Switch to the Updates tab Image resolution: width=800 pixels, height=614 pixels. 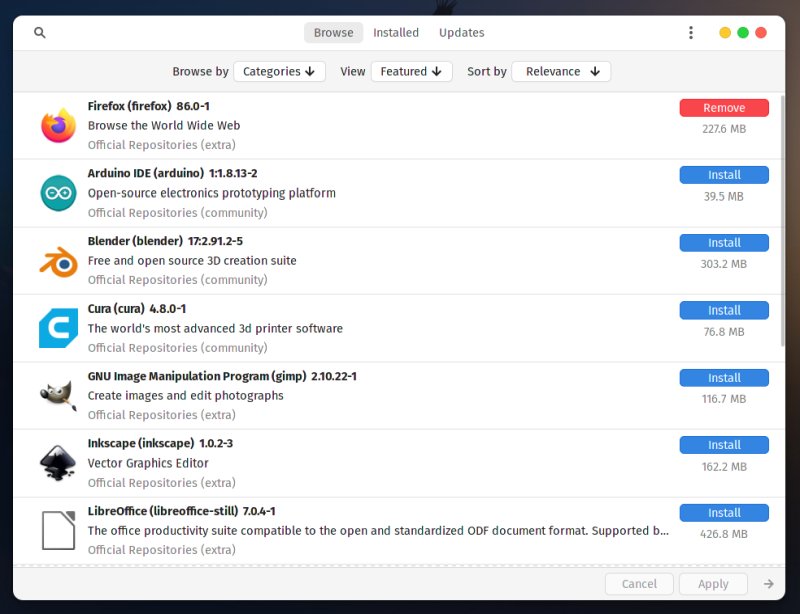point(461,33)
